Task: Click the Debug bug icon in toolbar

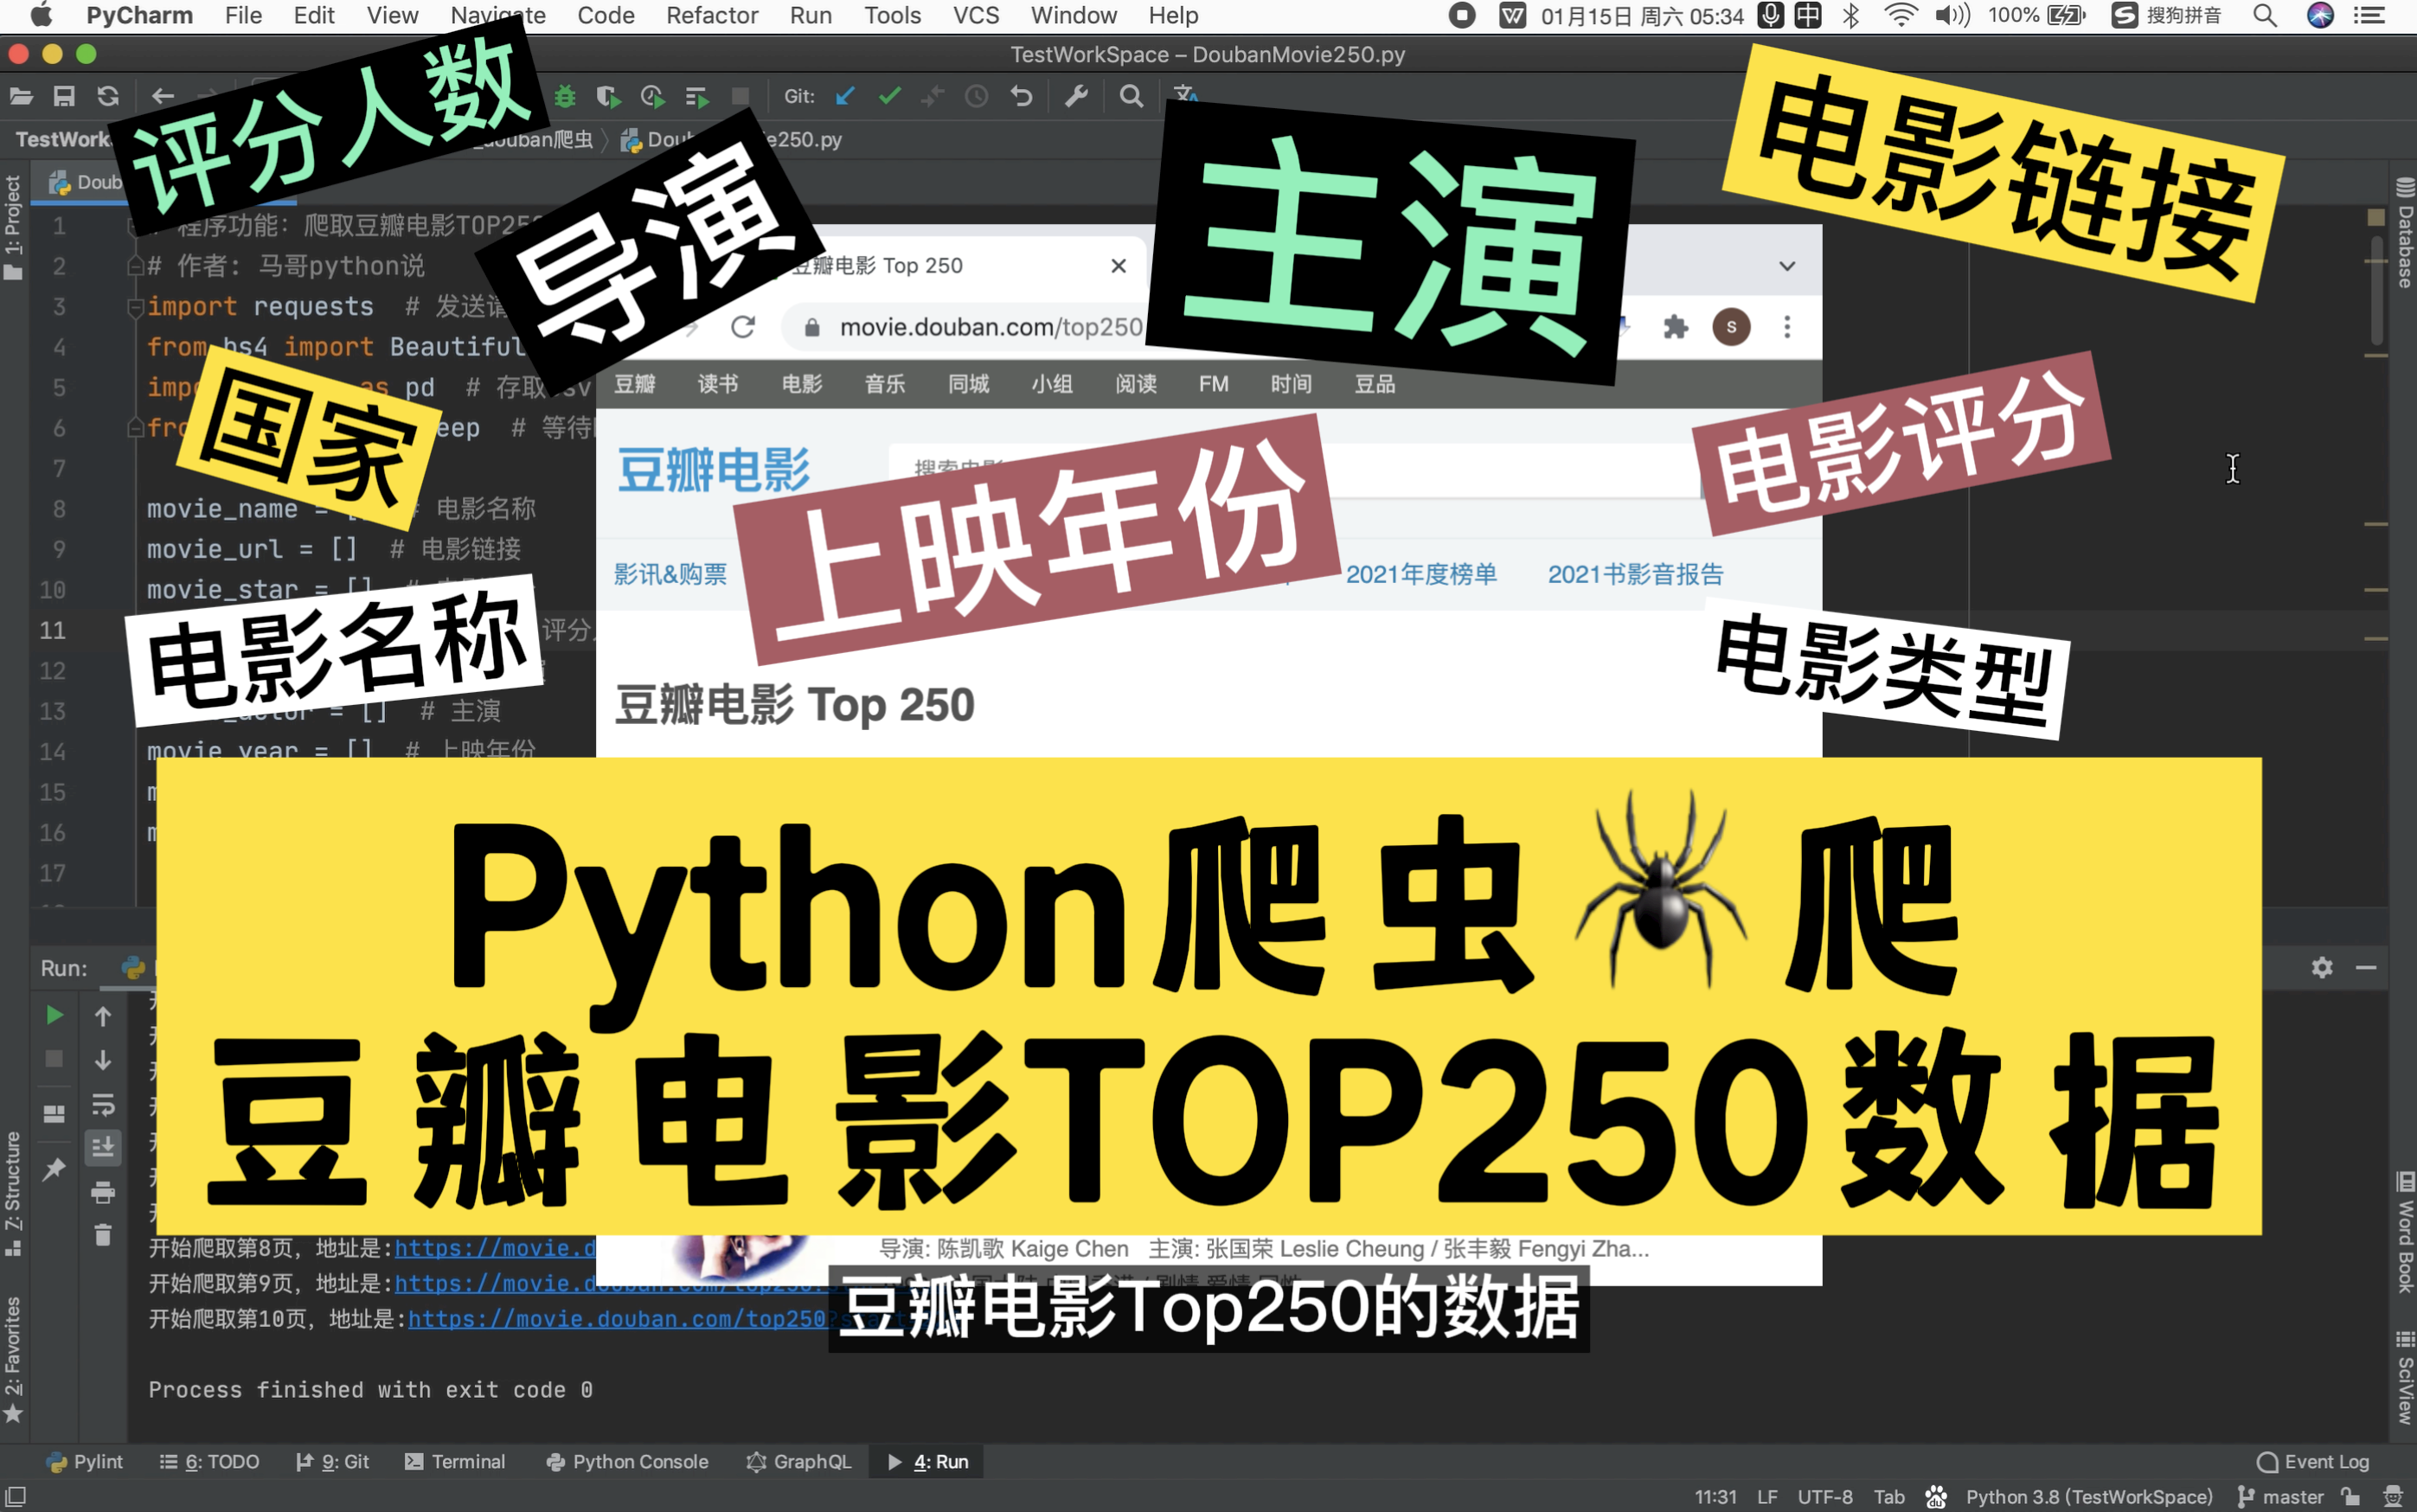Action: pyautogui.click(x=565, y=97)
